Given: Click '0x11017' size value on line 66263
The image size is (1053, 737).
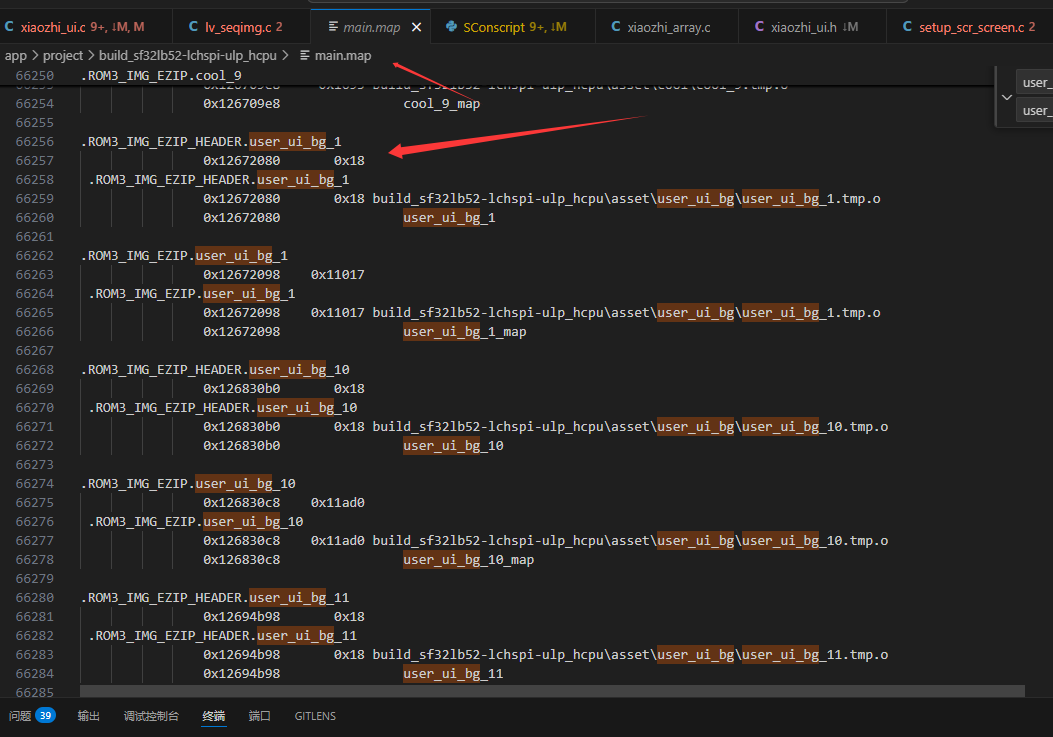Looking at the screenshot, I should tap(338, 275).
